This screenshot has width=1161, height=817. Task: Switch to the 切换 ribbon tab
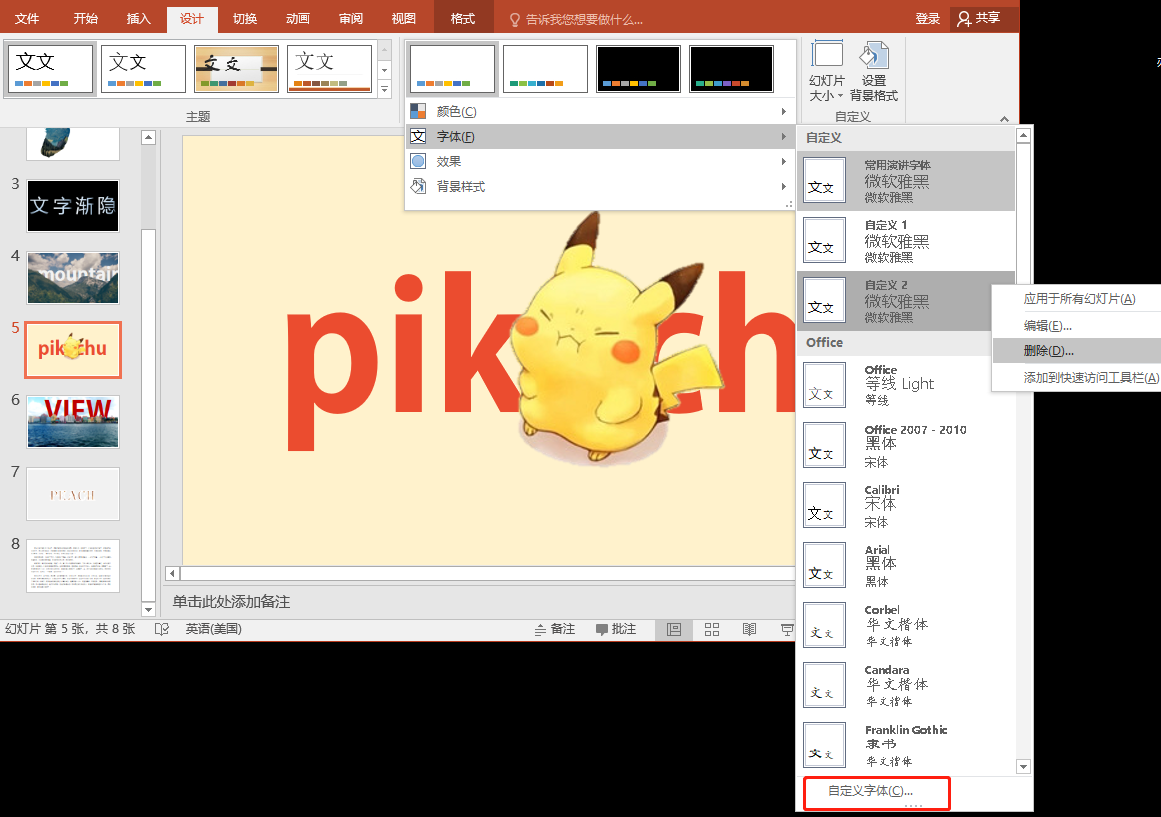coord(244,19)
